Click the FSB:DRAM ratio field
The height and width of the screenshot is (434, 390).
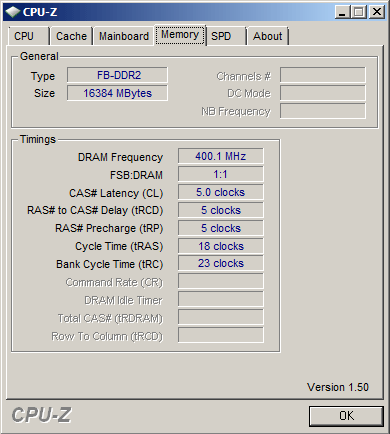[221, 174]
